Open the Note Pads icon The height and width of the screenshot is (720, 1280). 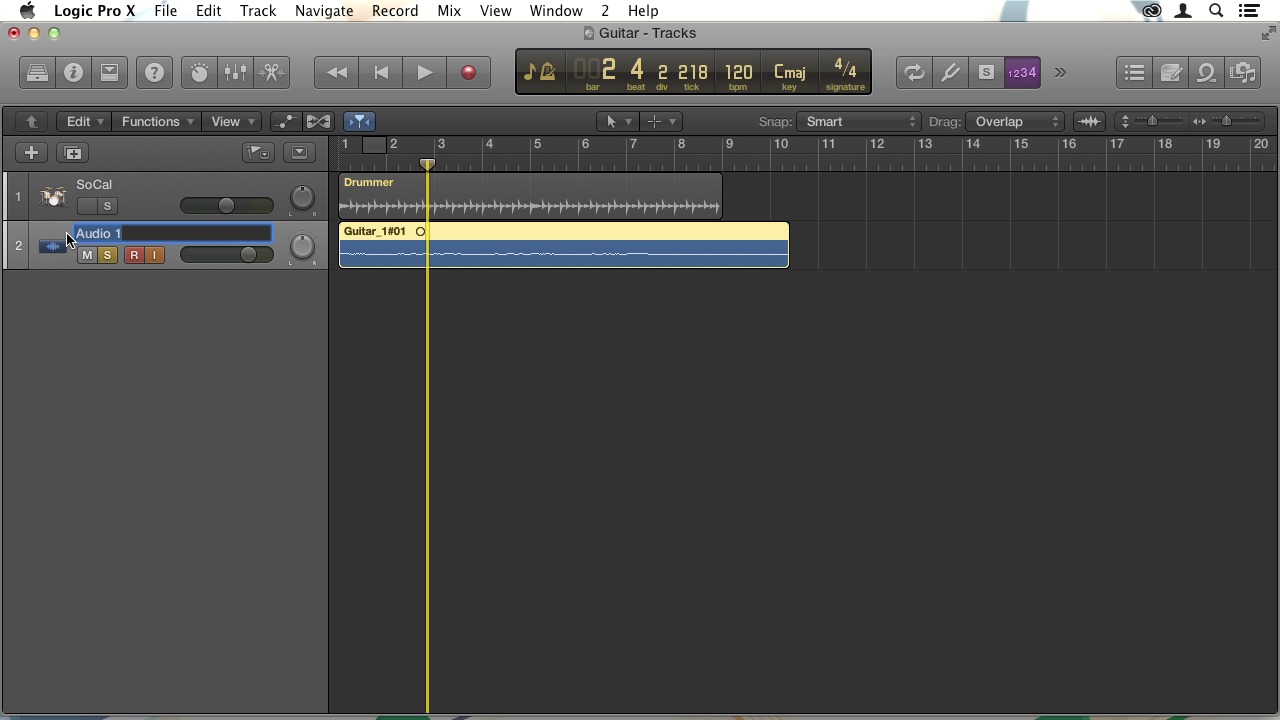coord(1170,73)
